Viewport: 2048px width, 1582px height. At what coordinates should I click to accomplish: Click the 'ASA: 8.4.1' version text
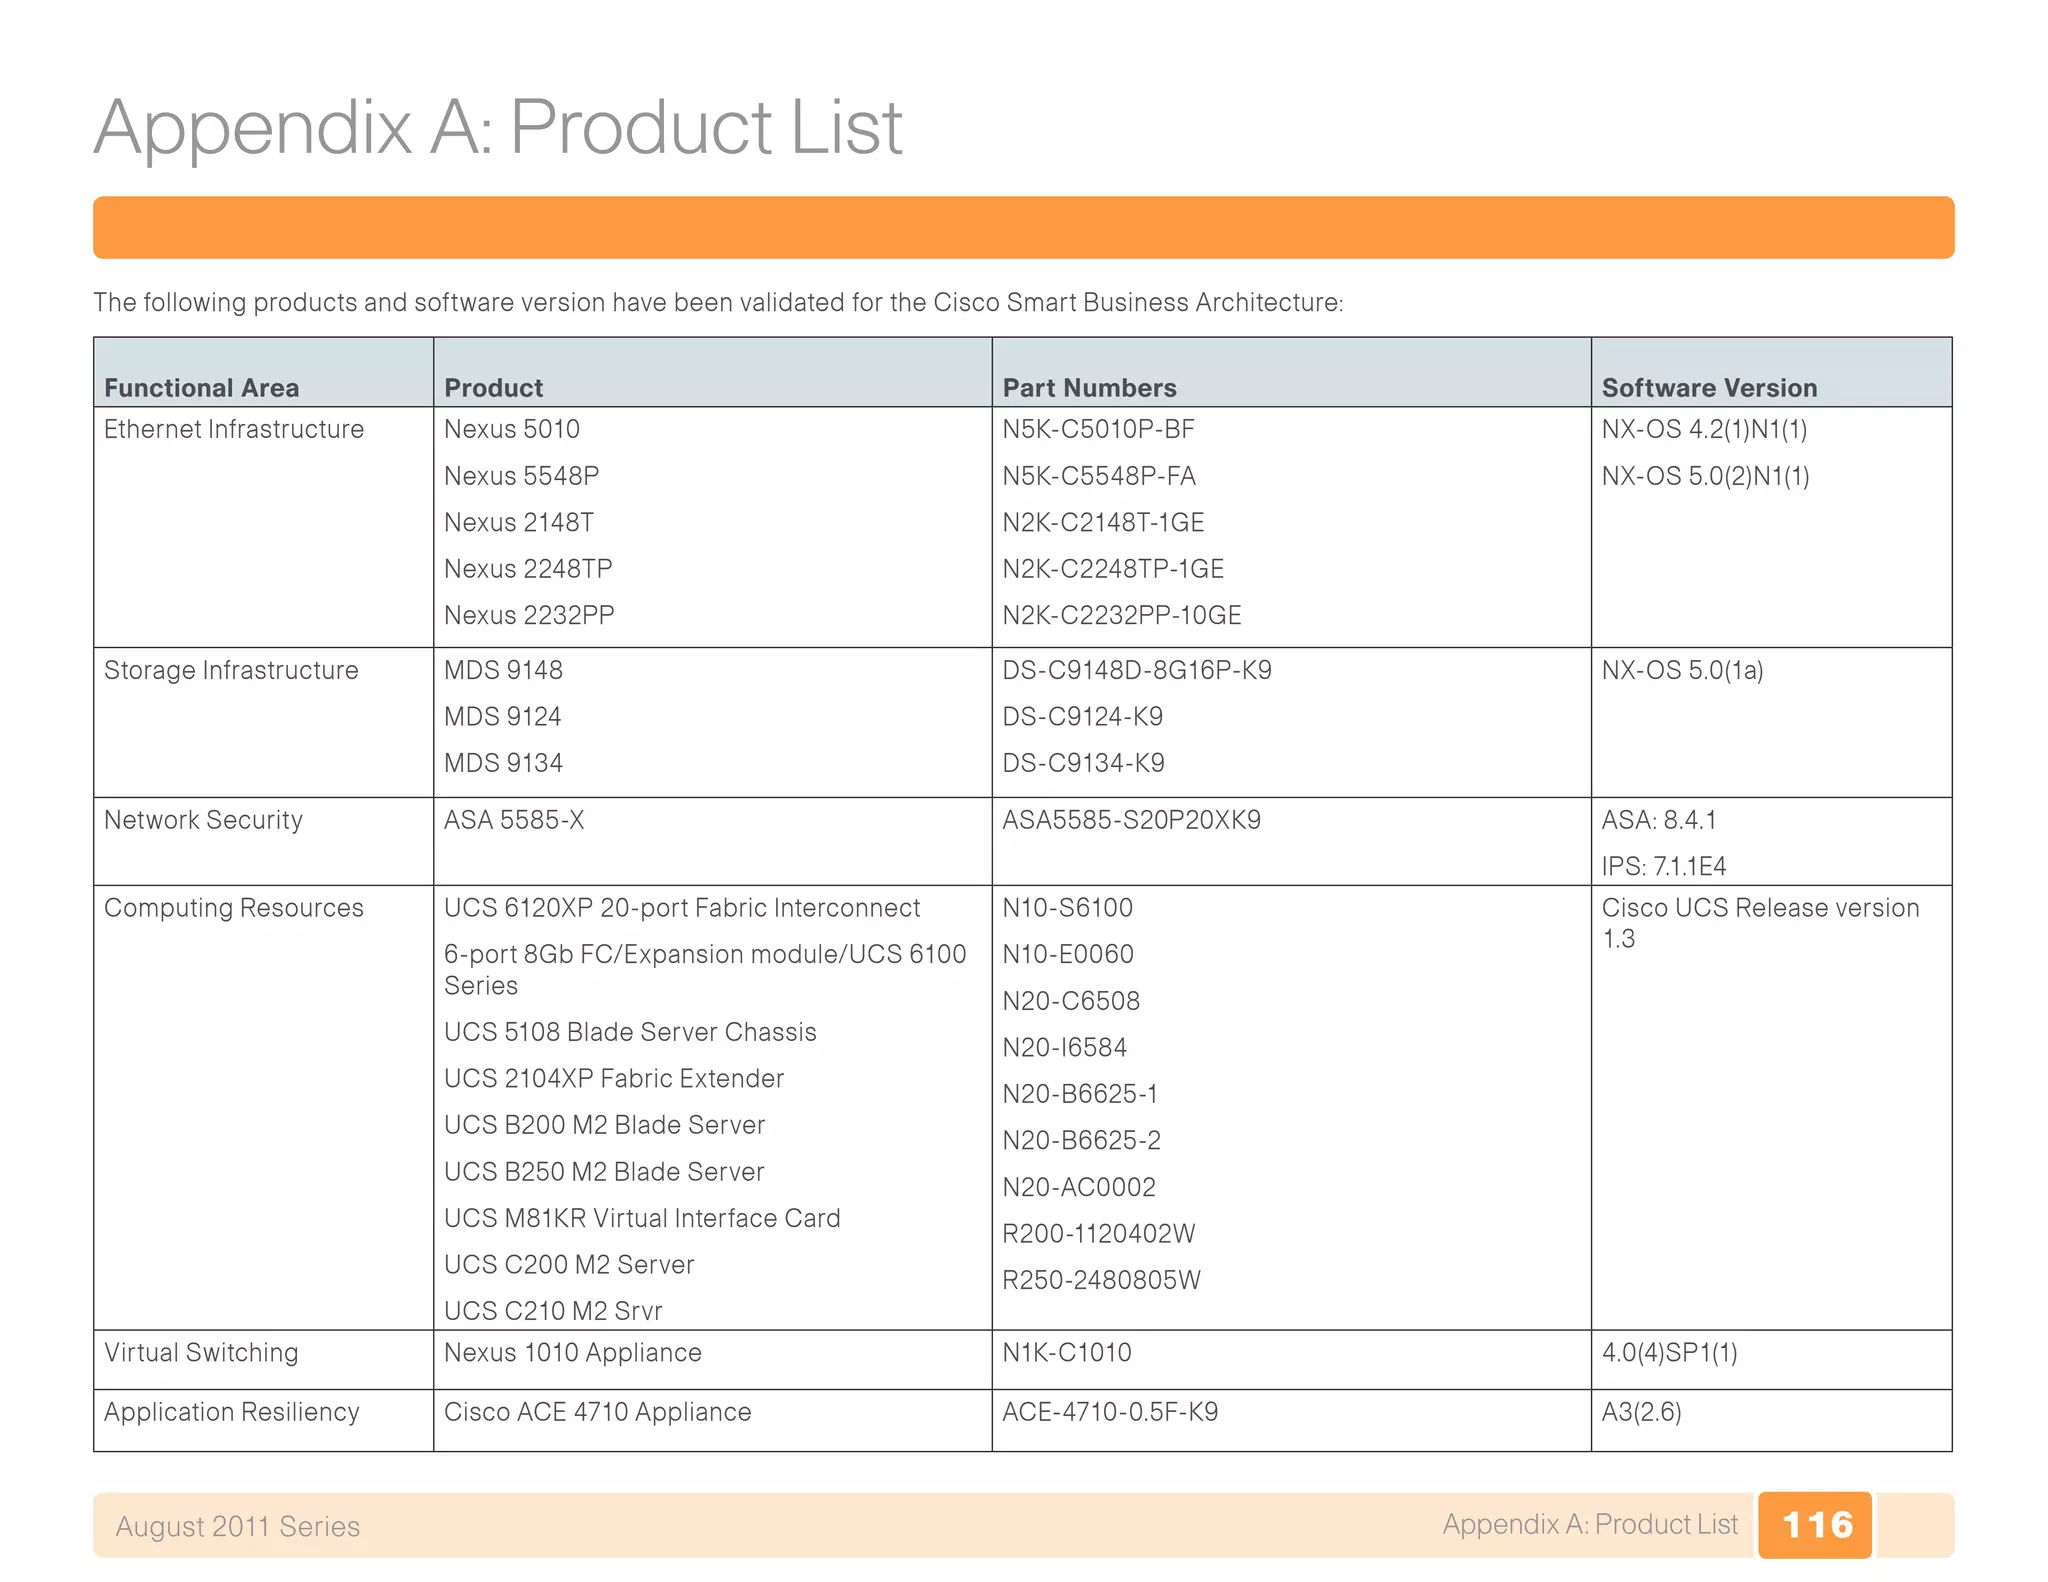(1659, 820)
